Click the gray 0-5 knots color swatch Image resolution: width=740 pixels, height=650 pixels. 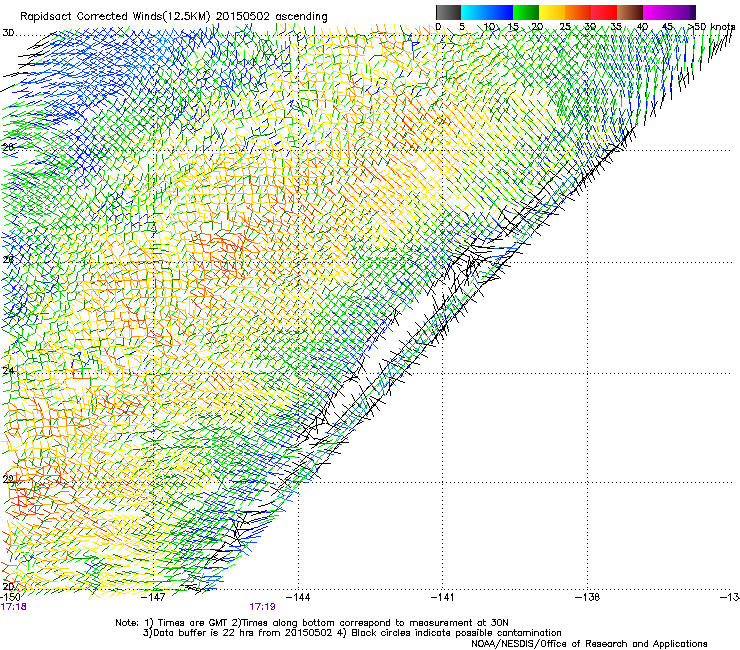448,12
